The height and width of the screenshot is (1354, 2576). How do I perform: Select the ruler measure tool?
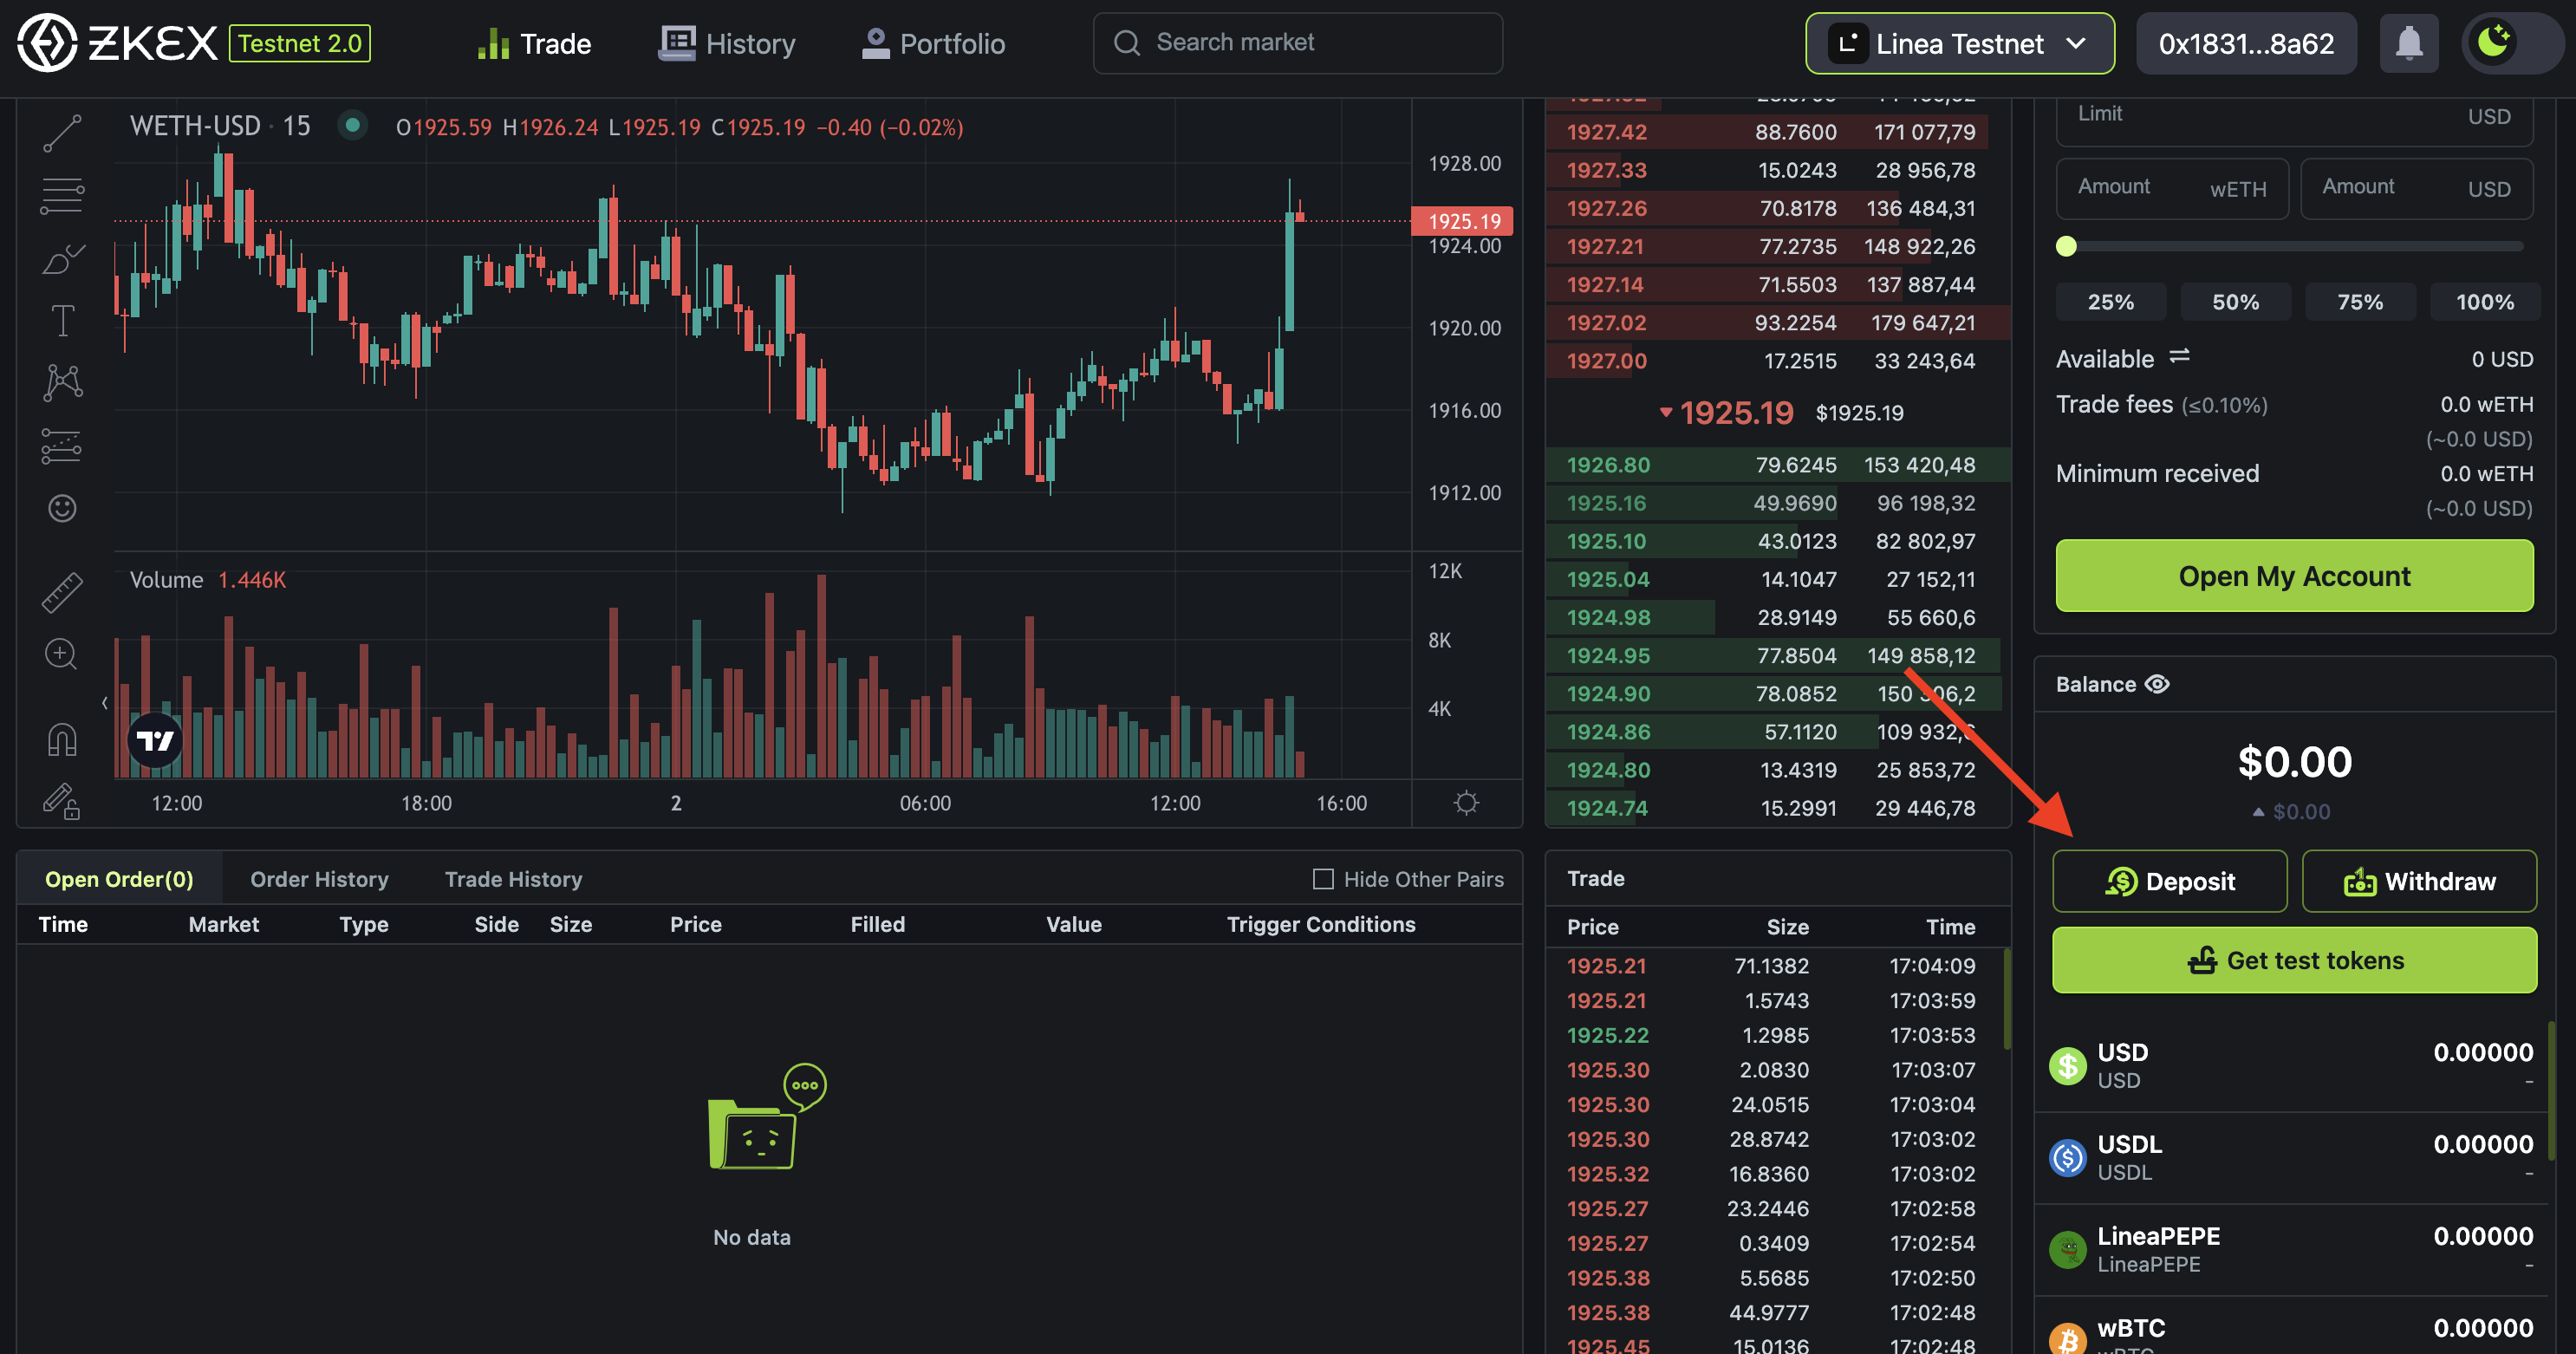tap(62, 592)
